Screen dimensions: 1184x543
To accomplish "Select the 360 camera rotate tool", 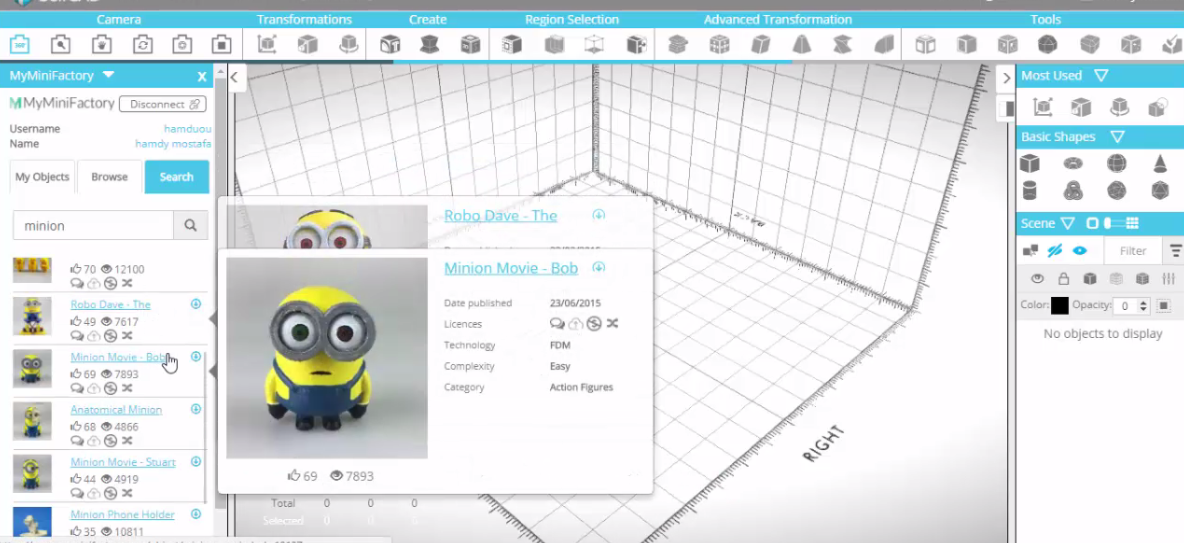I will tap(20, 45).
